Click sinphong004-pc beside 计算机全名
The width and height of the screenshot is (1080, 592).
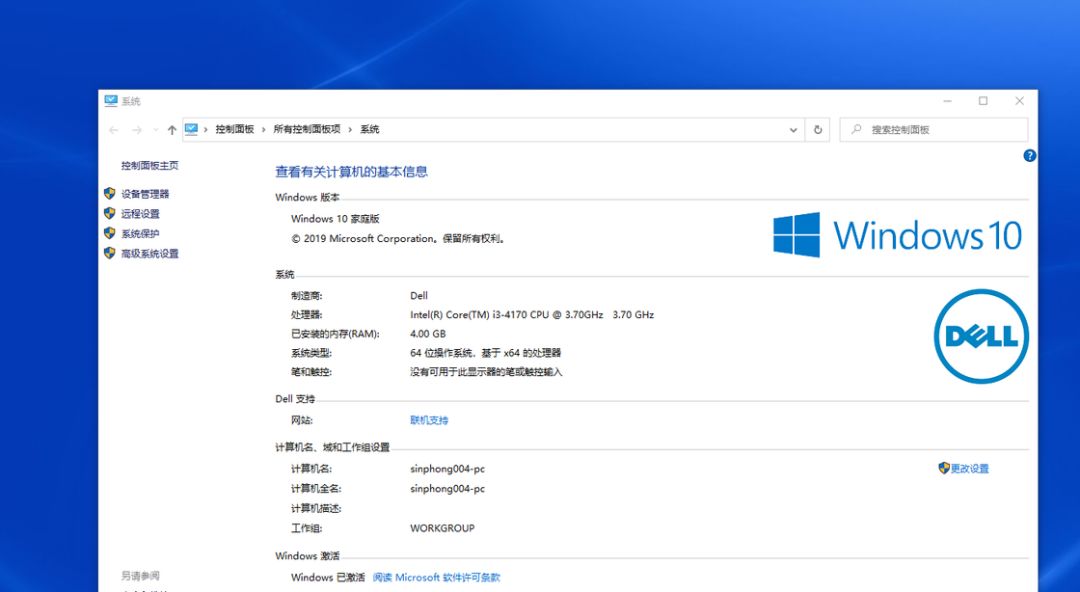448,489
